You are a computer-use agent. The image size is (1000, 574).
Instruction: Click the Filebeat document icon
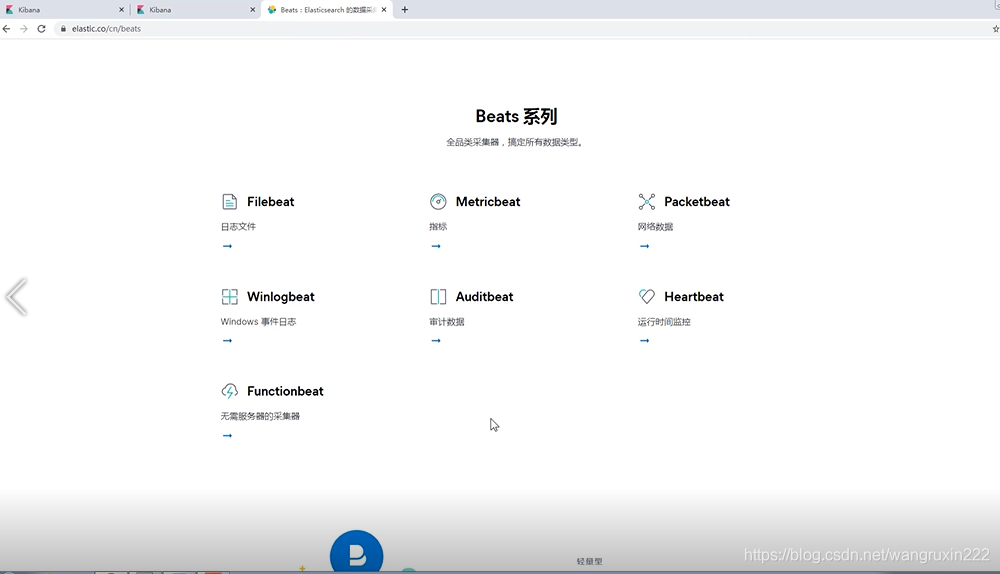point(230,202)
